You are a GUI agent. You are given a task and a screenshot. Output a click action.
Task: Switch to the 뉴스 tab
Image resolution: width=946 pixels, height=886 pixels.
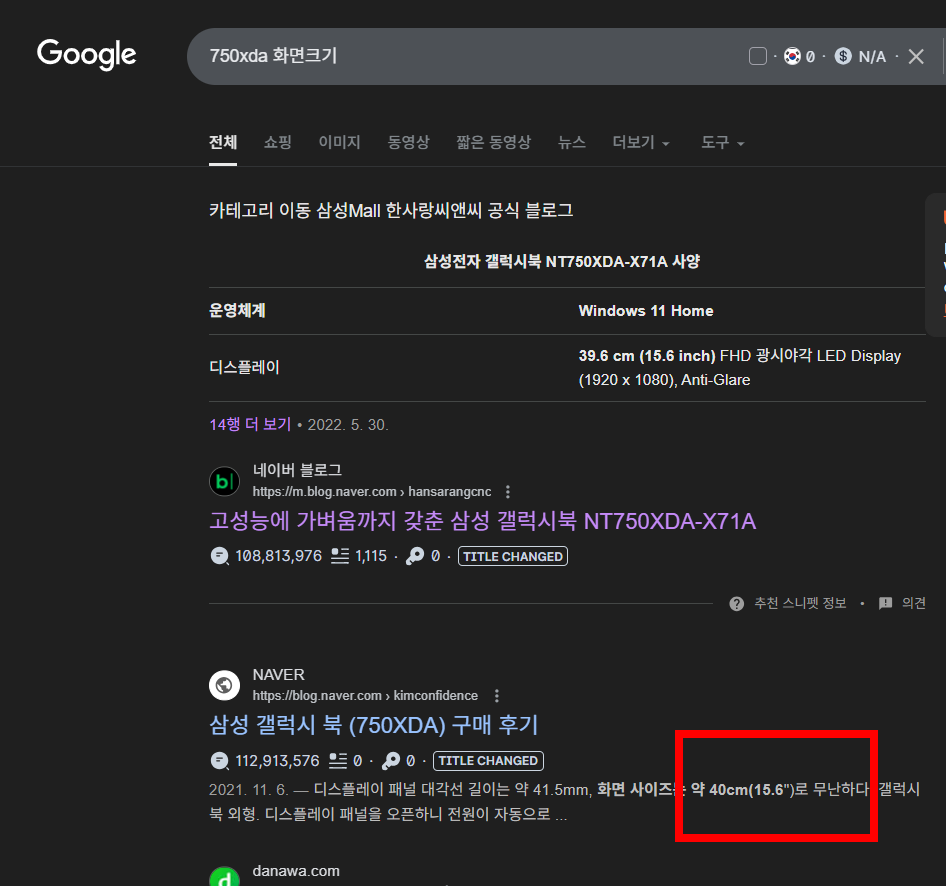571,142
